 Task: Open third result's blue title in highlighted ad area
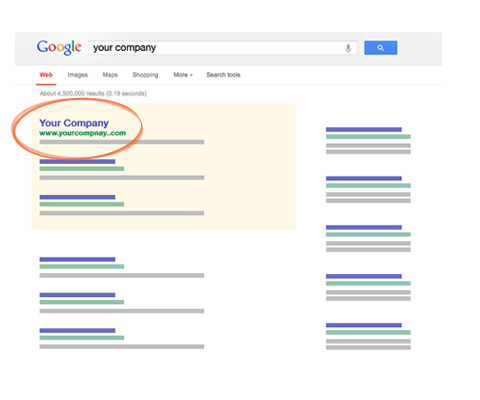point(77,197)
